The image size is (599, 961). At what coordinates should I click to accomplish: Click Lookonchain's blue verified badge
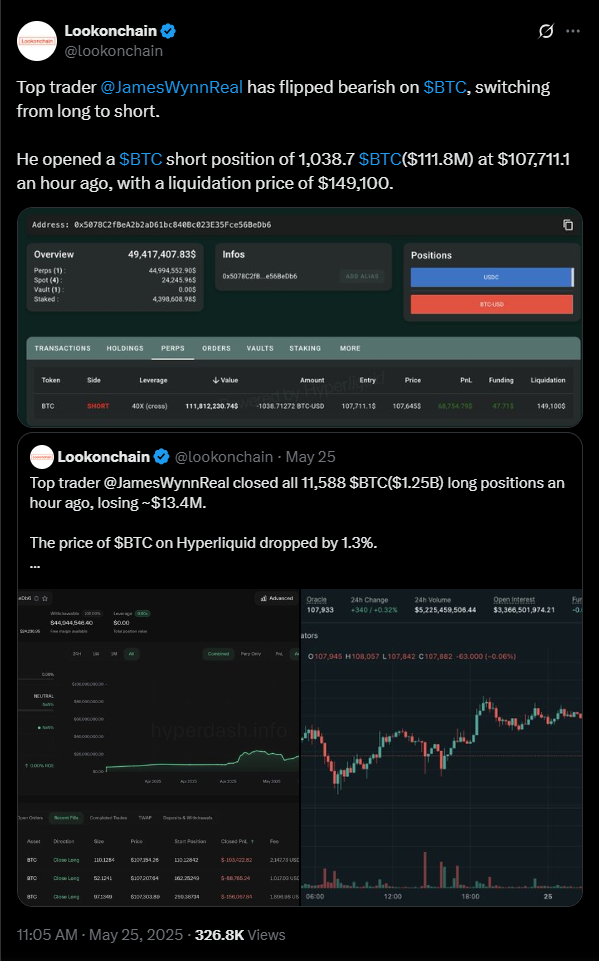pos(169,30)
